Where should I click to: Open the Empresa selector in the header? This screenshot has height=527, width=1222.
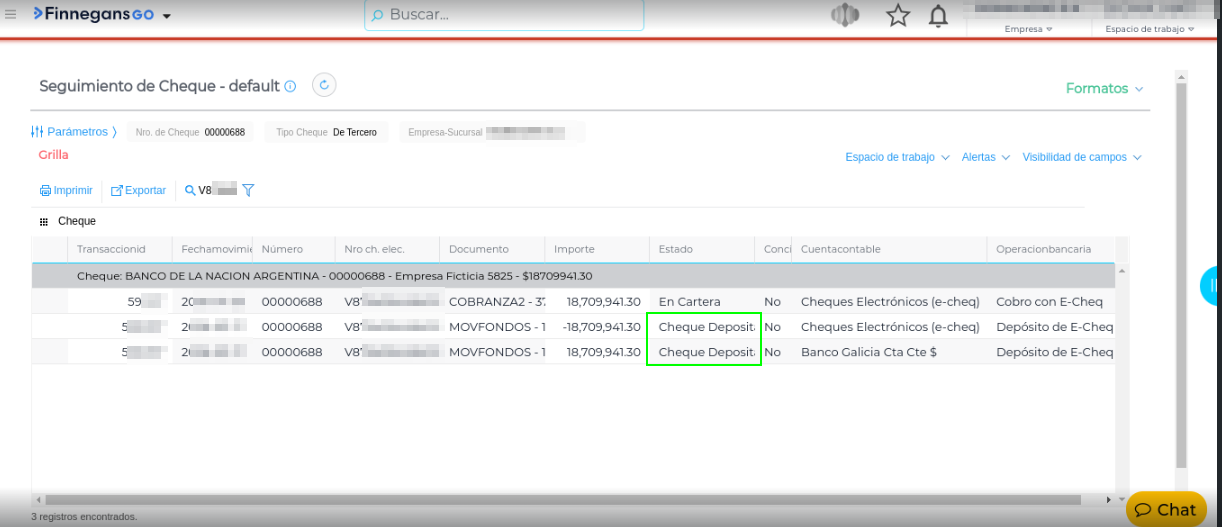point(1028,29)
